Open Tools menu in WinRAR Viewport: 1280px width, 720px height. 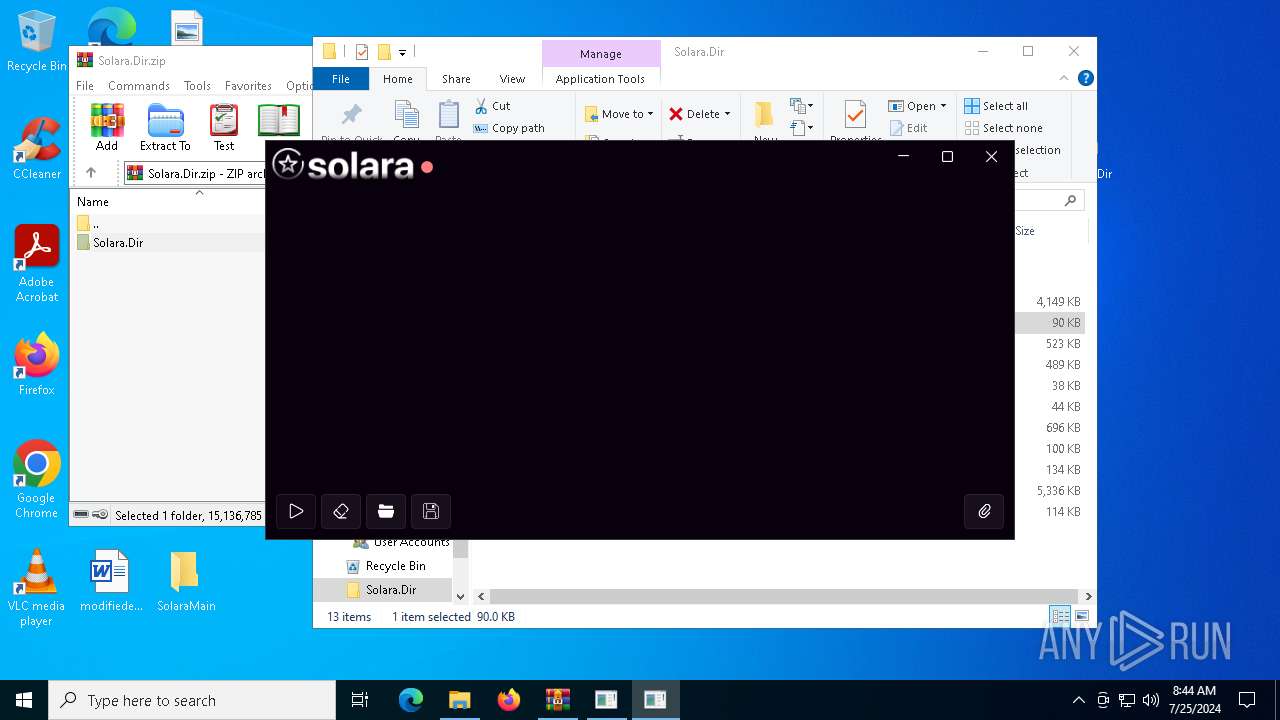tap(197, 86)
